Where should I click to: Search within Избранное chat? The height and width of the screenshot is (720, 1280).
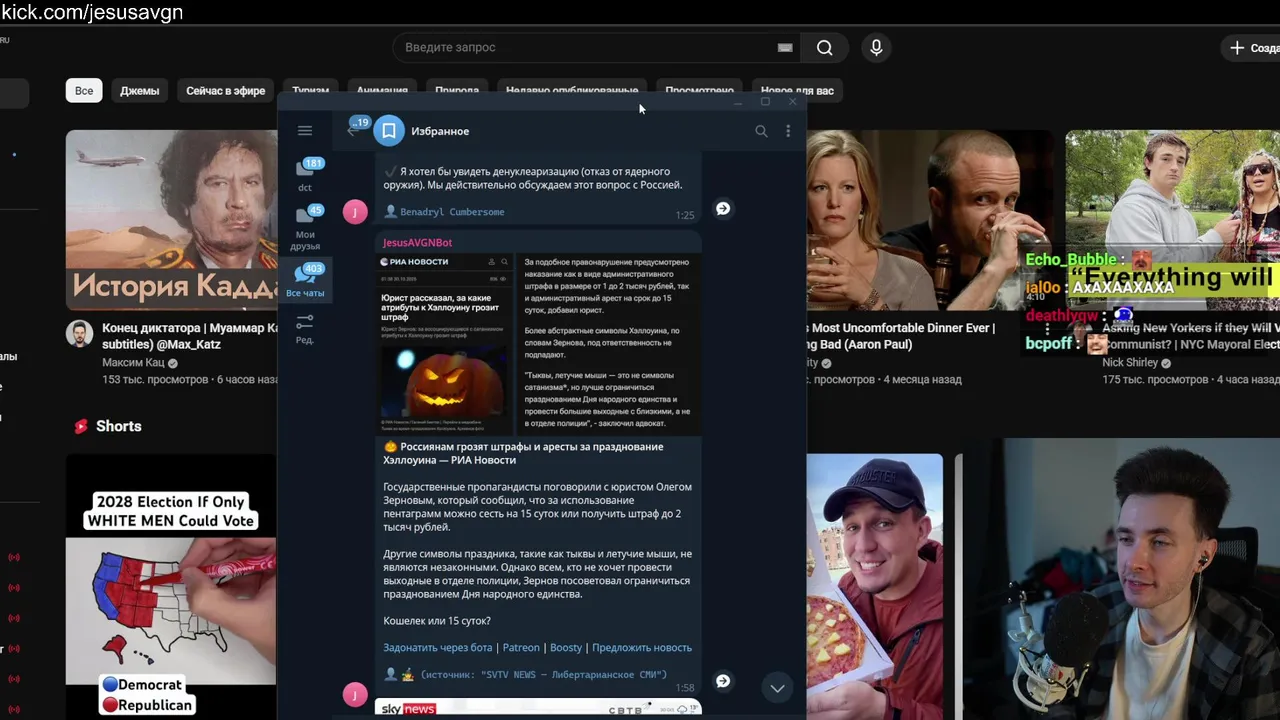coord(761,131)
